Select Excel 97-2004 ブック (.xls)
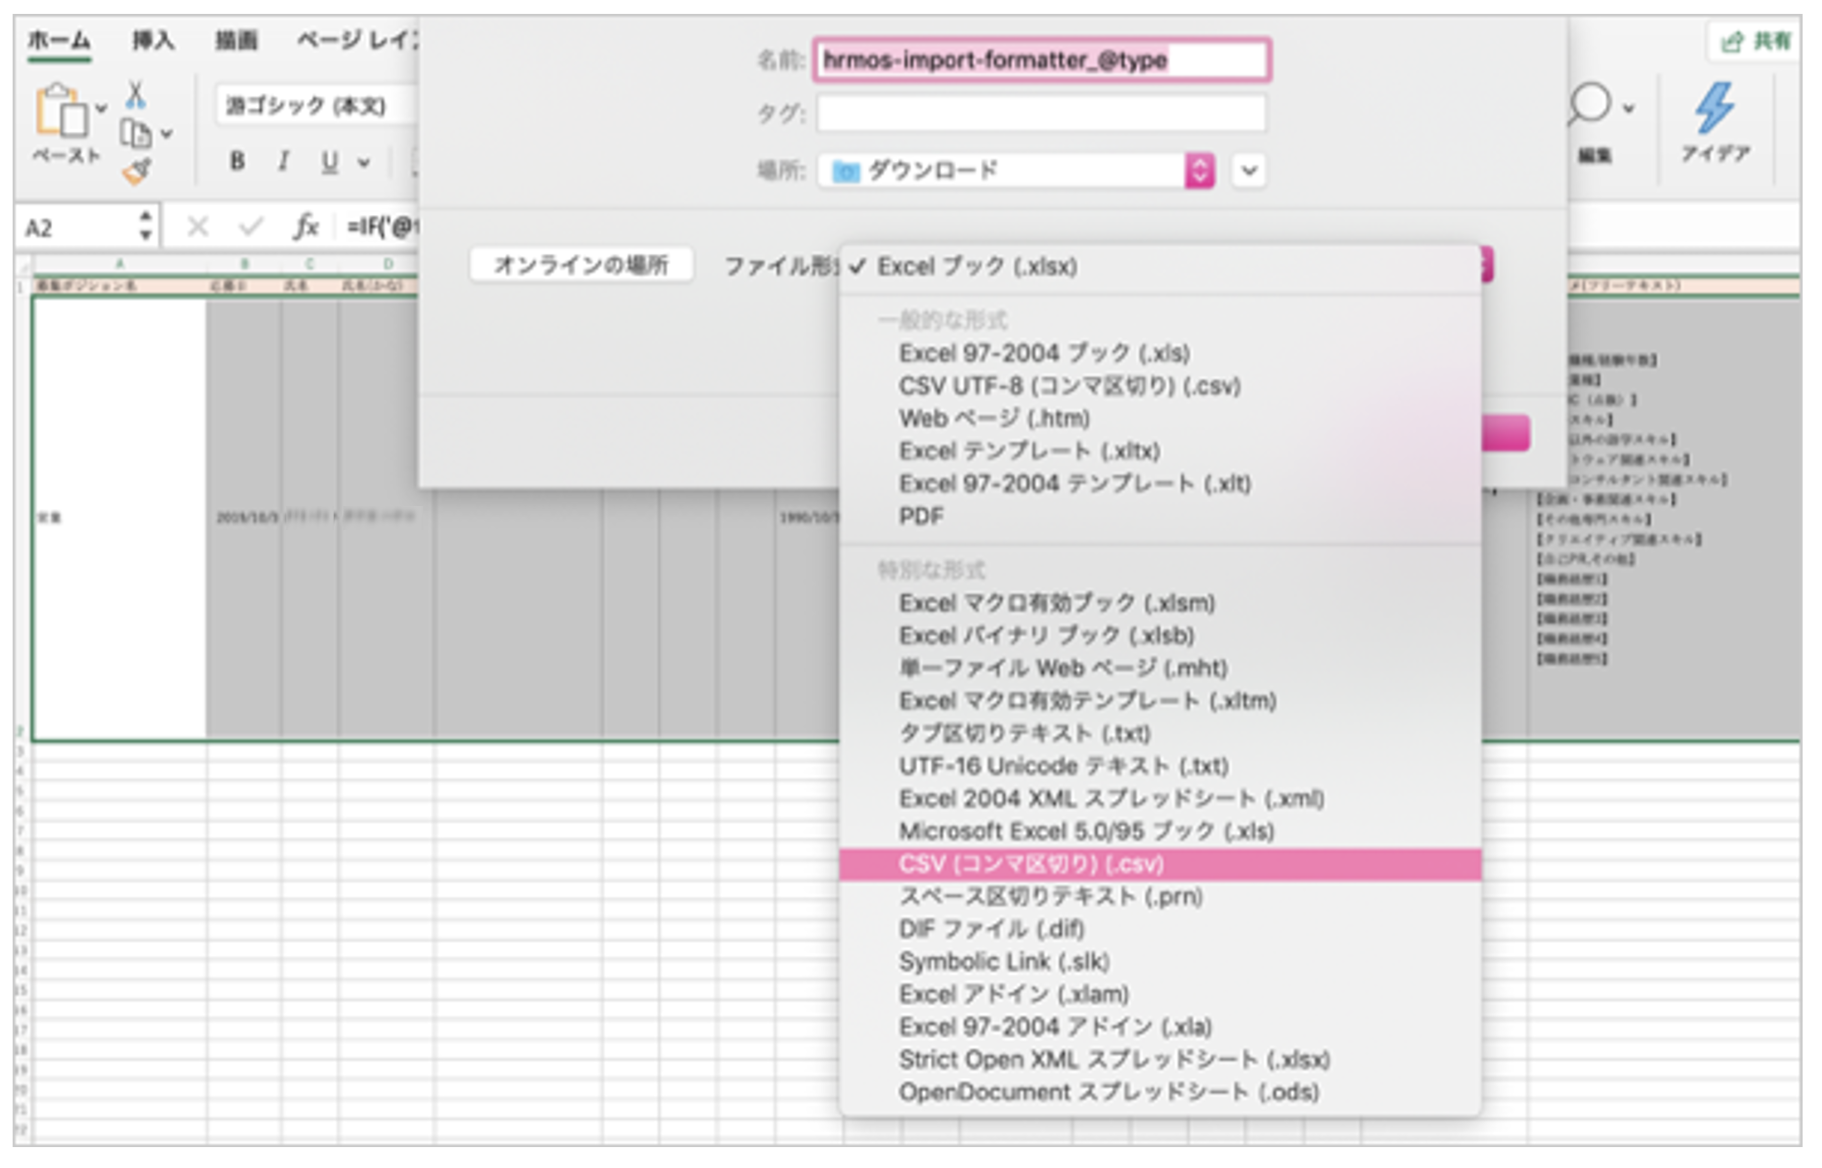 (x=1160, y=353)
